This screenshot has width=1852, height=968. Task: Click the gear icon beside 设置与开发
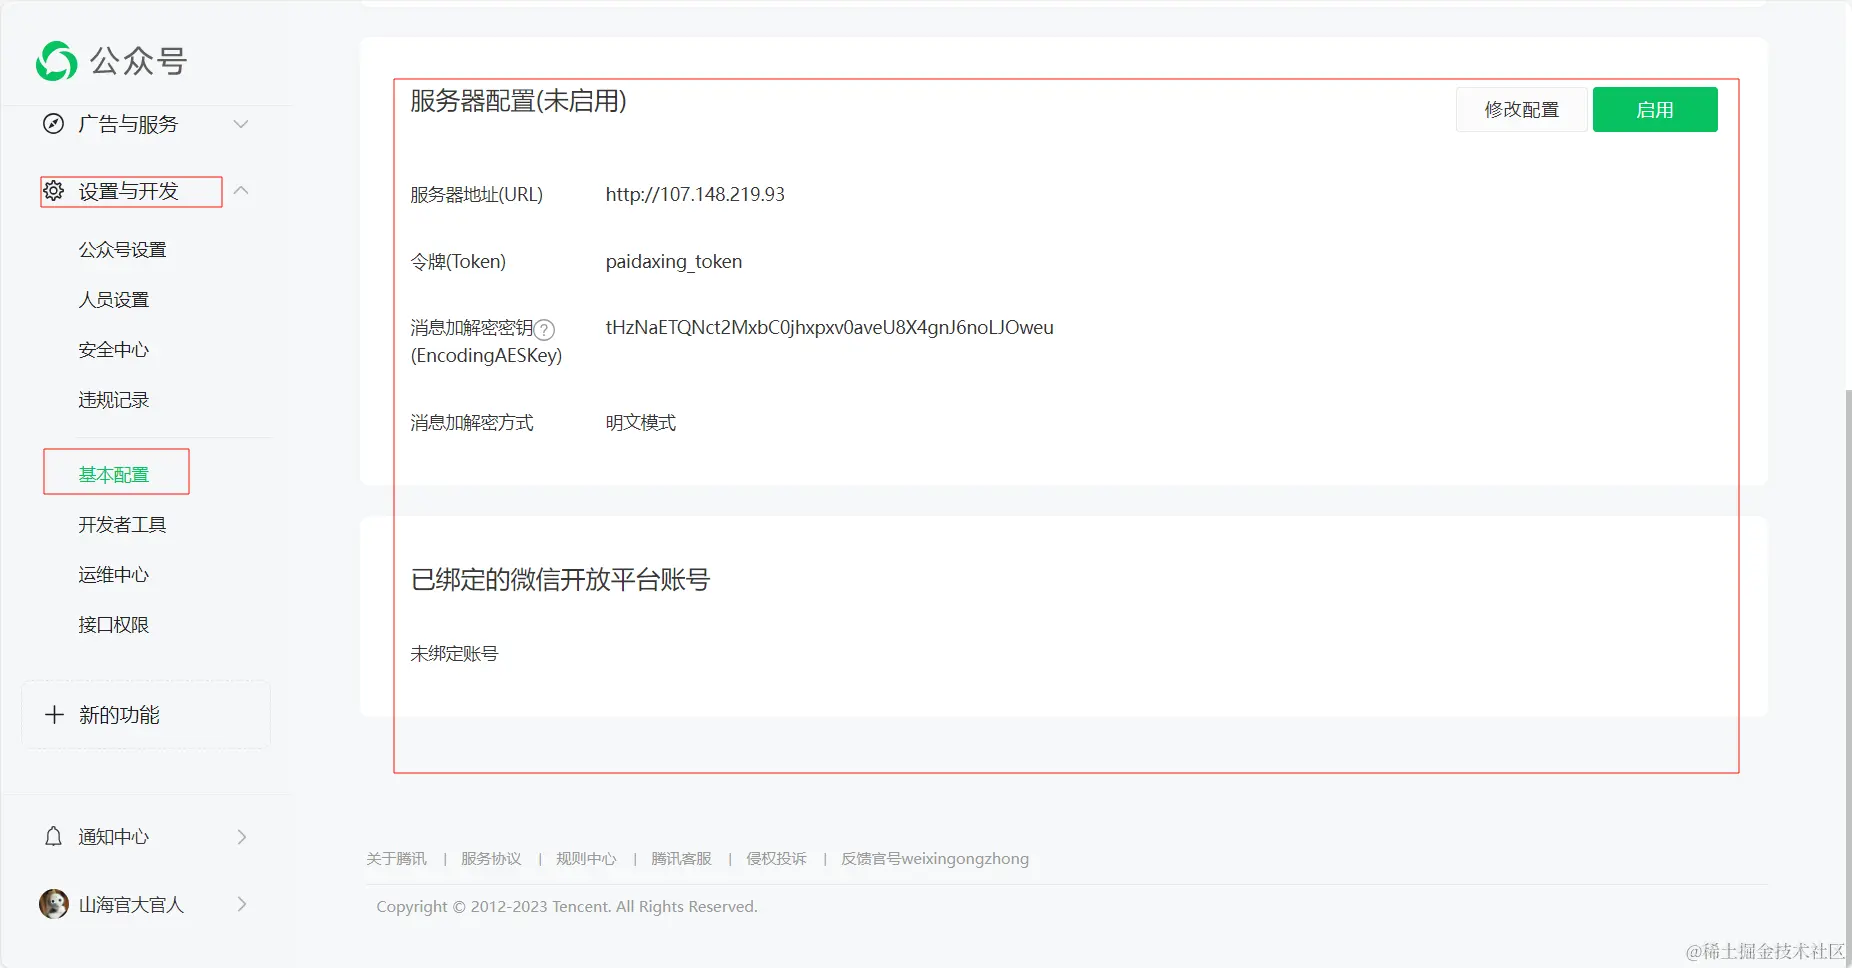coord(54,190)
